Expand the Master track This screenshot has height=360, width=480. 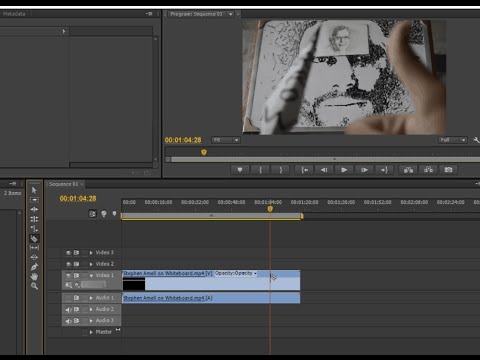91,332
